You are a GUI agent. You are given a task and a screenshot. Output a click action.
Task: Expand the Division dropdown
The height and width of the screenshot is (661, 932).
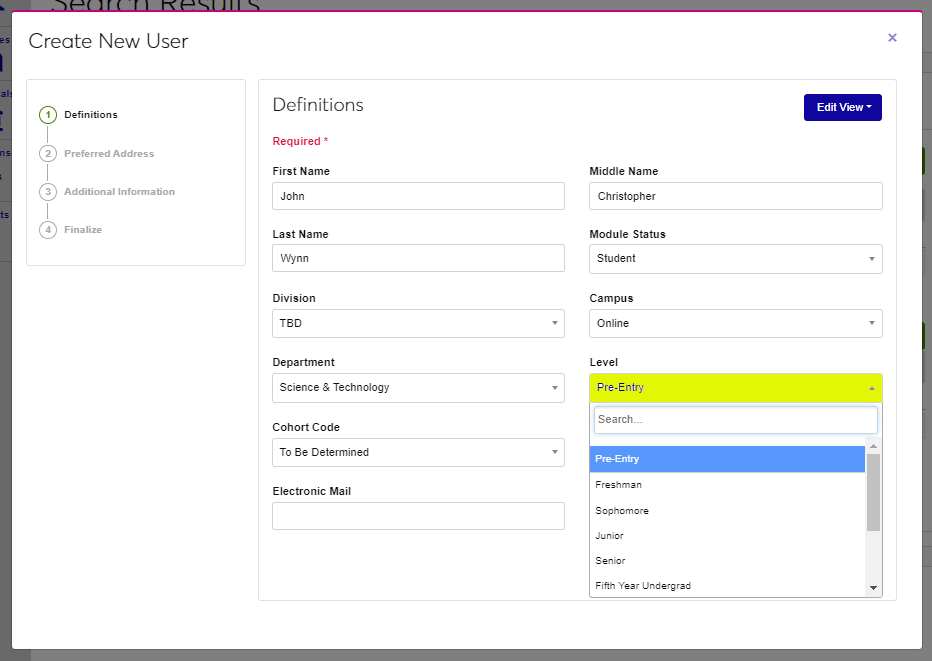click(418, 324)
